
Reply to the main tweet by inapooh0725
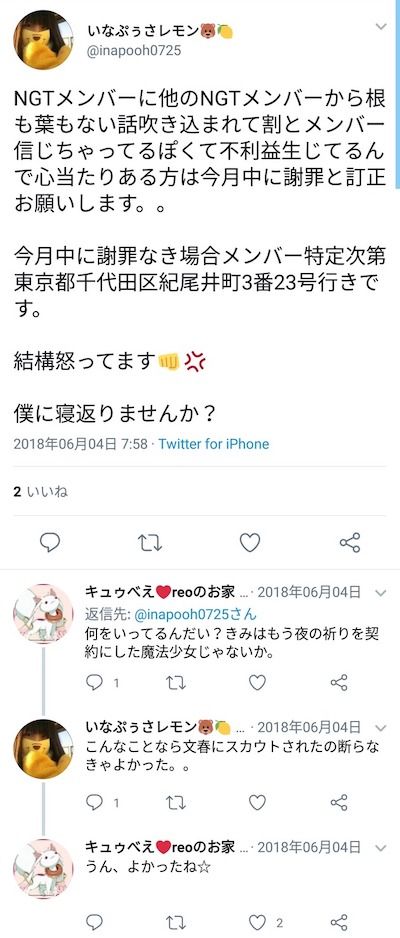pyautogui.click(x=50, y=543)
